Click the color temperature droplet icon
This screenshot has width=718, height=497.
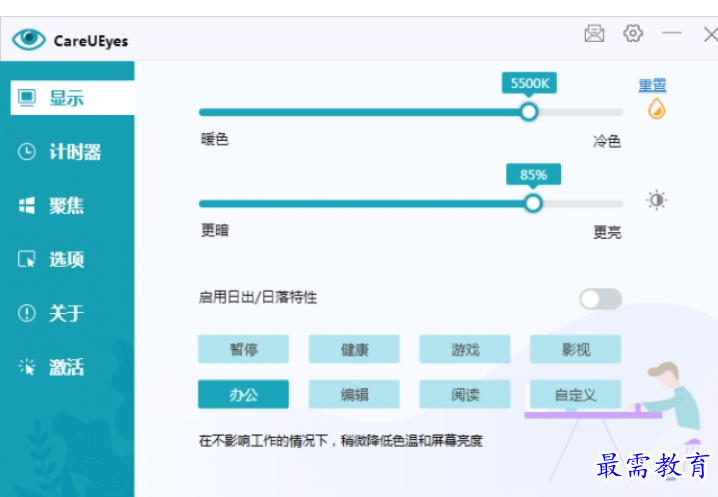tap(656, 109)
